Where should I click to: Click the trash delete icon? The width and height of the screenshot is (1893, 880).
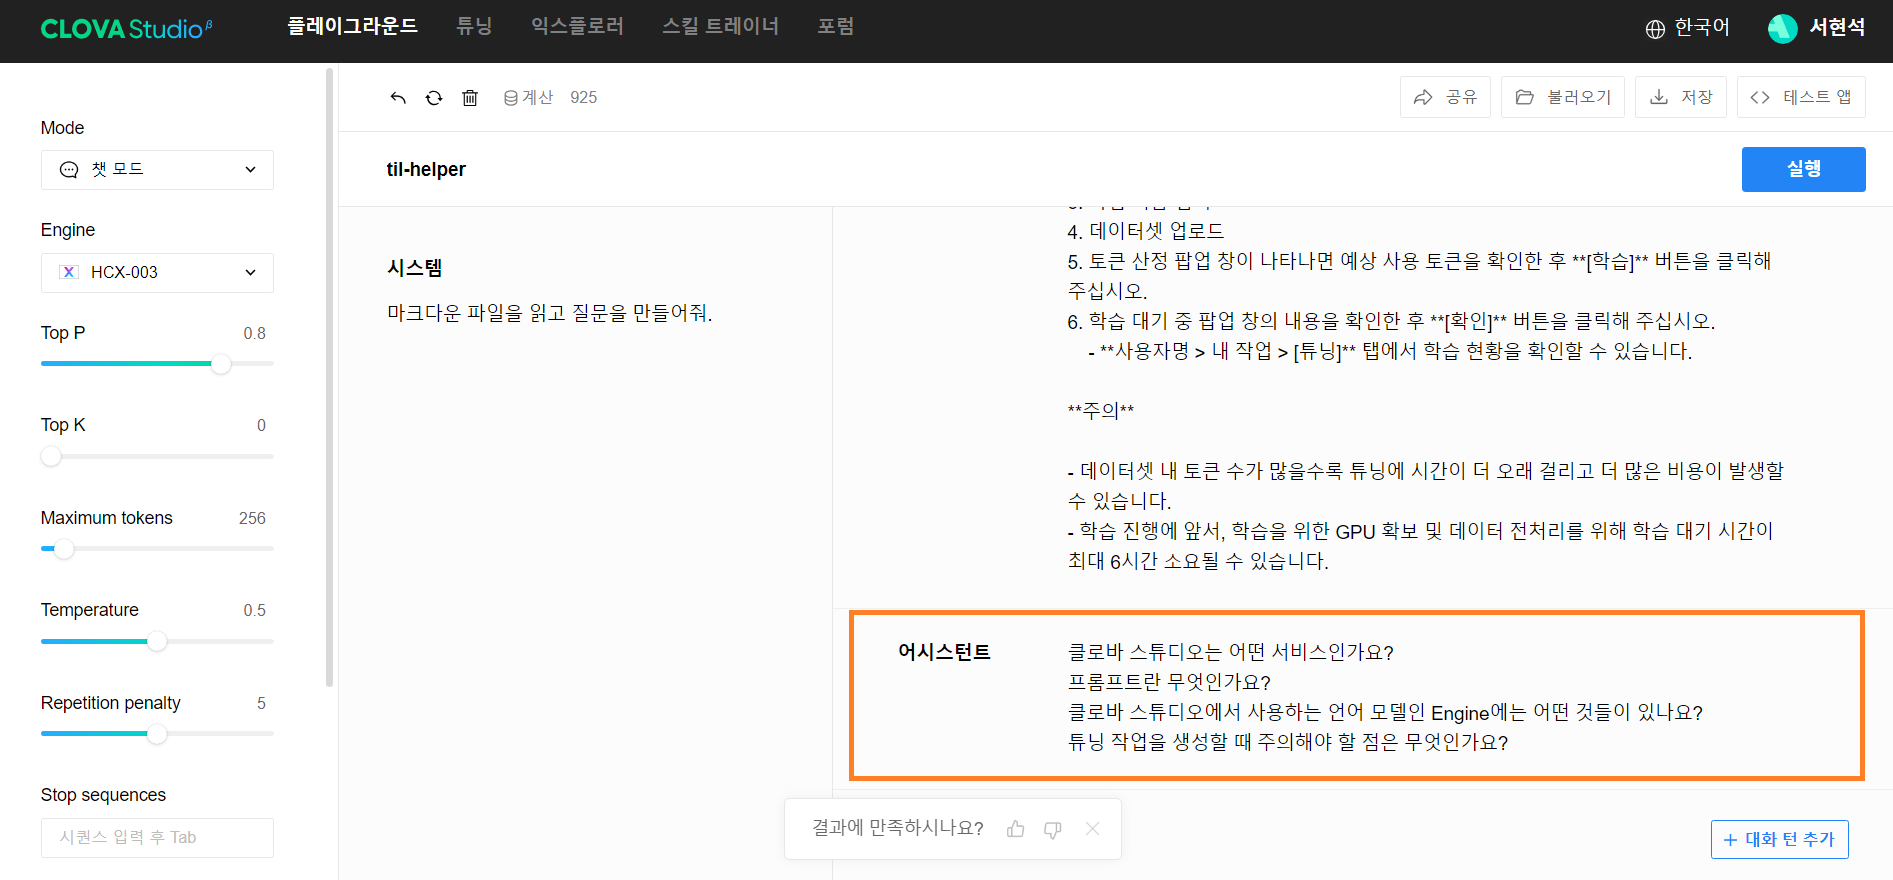pos(470,97)
